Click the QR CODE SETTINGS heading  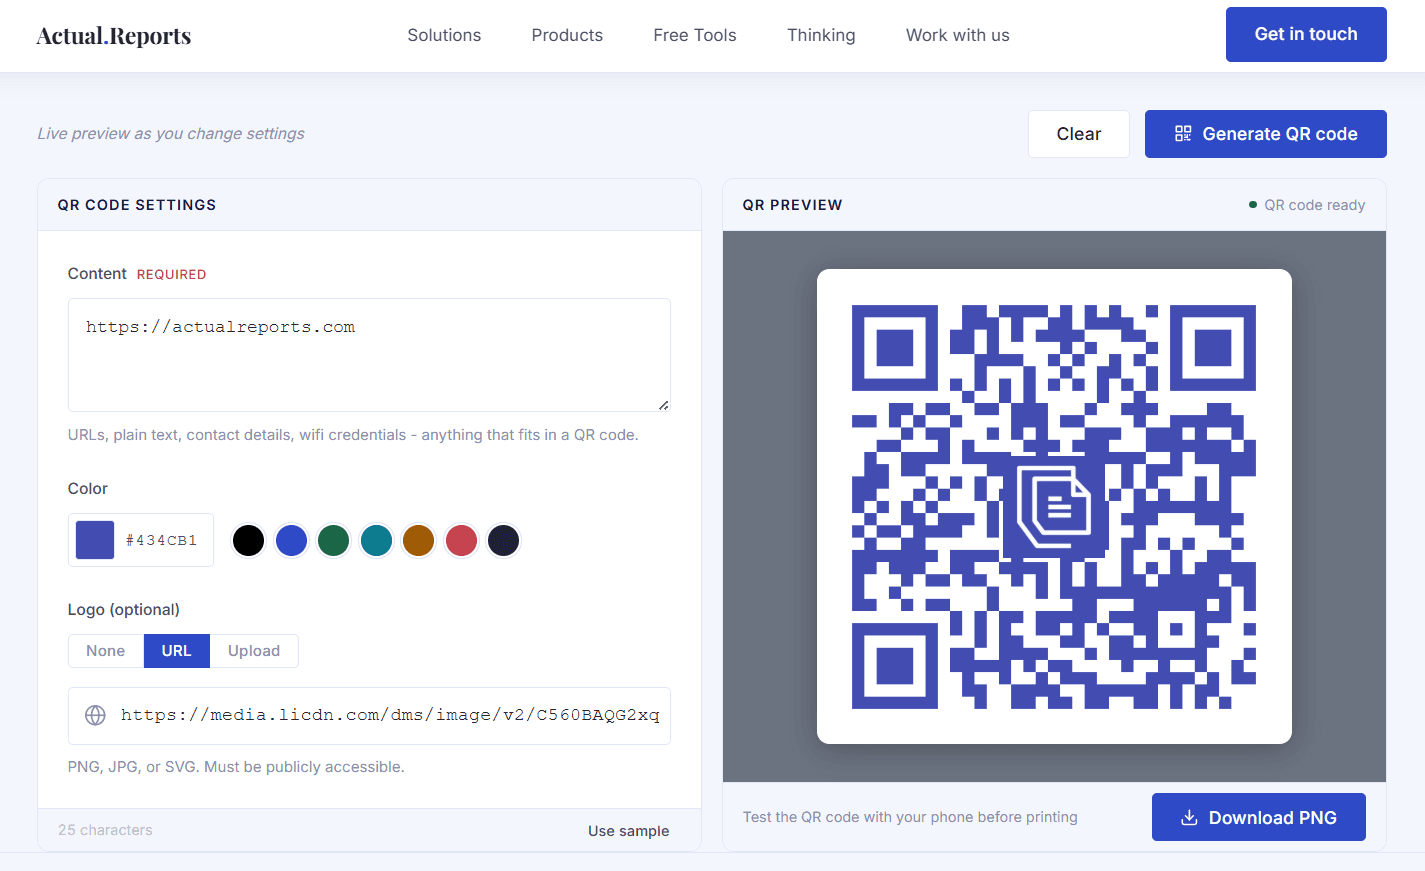pos(137,205)
